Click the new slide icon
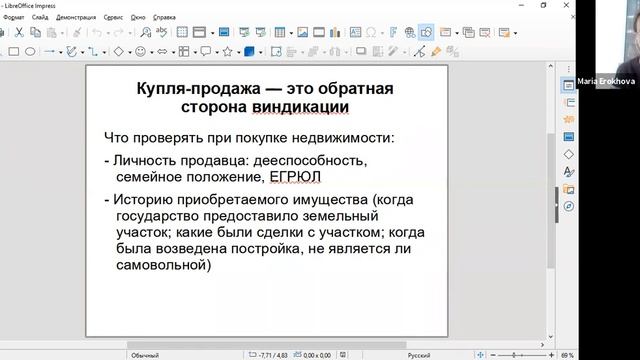Screen dimensions: 640x360 (x=445, y=32)
